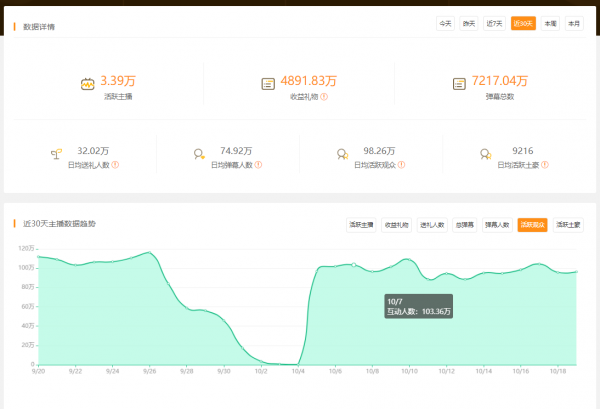Screen dimensions: 600x409
Task: Switch the chart to 活跃土豪
Action: pos(568,225)
